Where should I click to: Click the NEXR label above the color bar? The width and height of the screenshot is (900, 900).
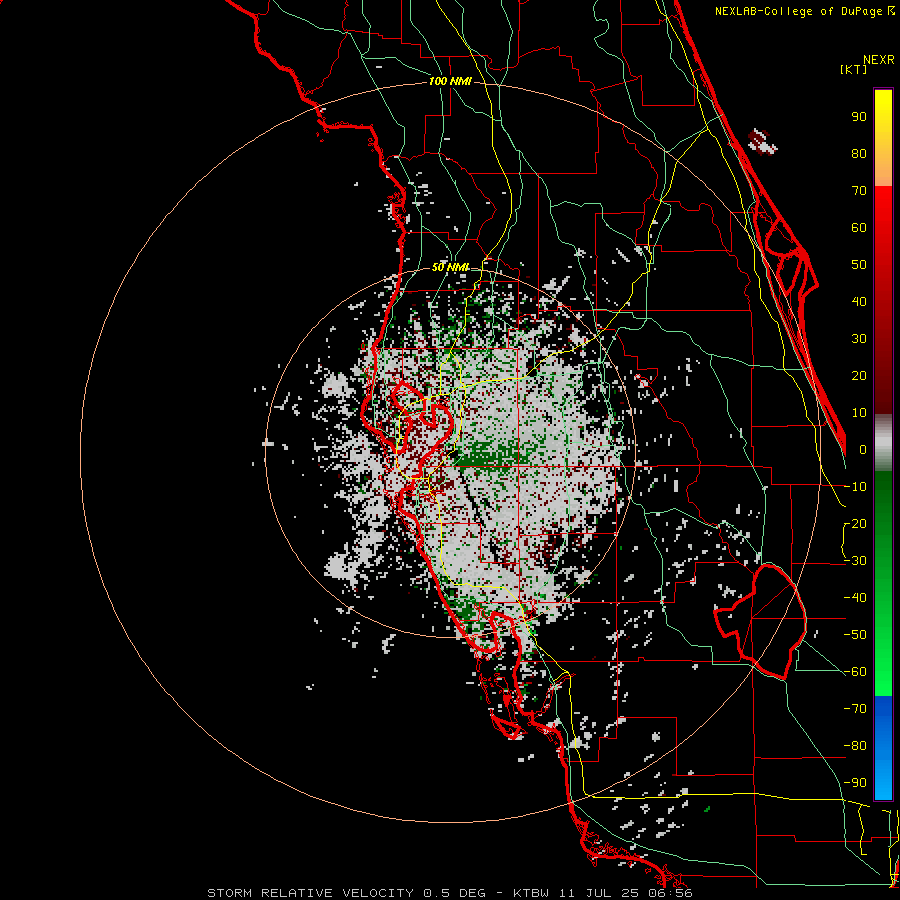pyautogui.click(x=879, y=60)
